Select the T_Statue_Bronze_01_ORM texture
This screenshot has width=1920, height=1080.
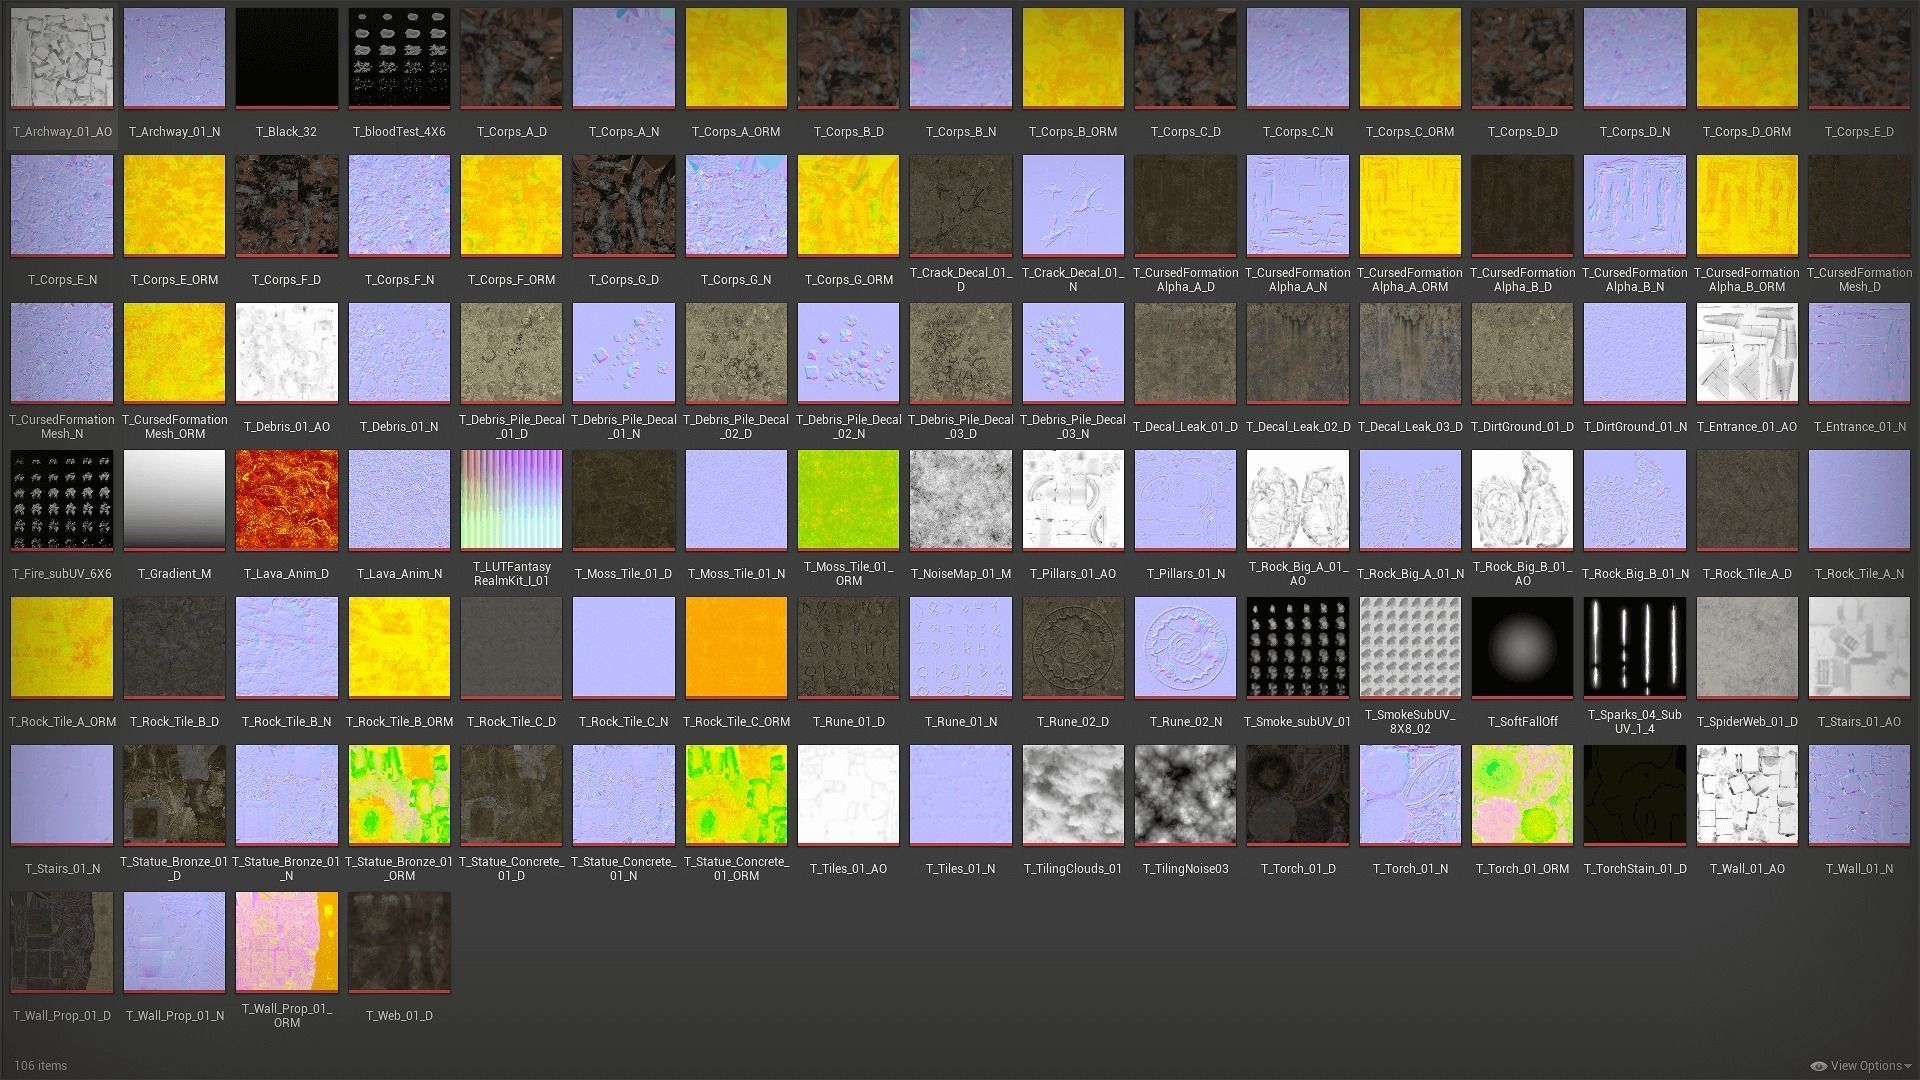coord(399,794)
